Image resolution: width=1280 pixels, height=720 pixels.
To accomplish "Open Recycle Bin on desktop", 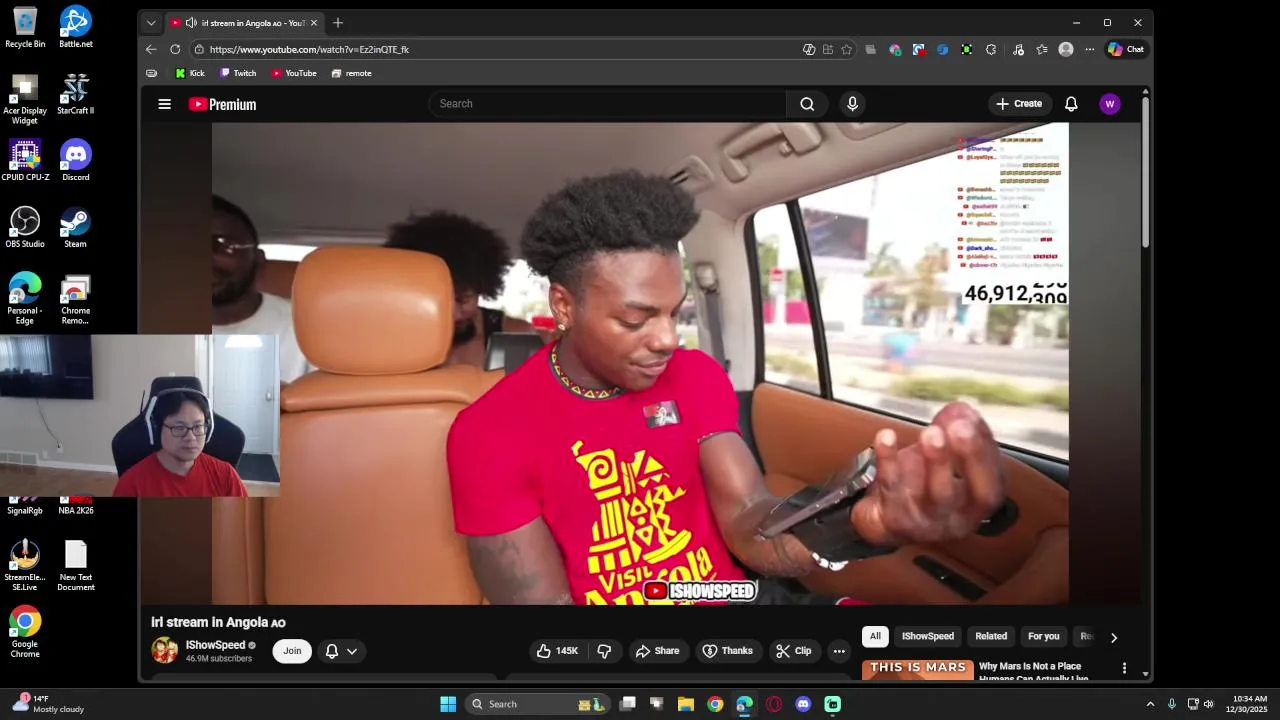I will pyautogui.click(x=25, y=27).
